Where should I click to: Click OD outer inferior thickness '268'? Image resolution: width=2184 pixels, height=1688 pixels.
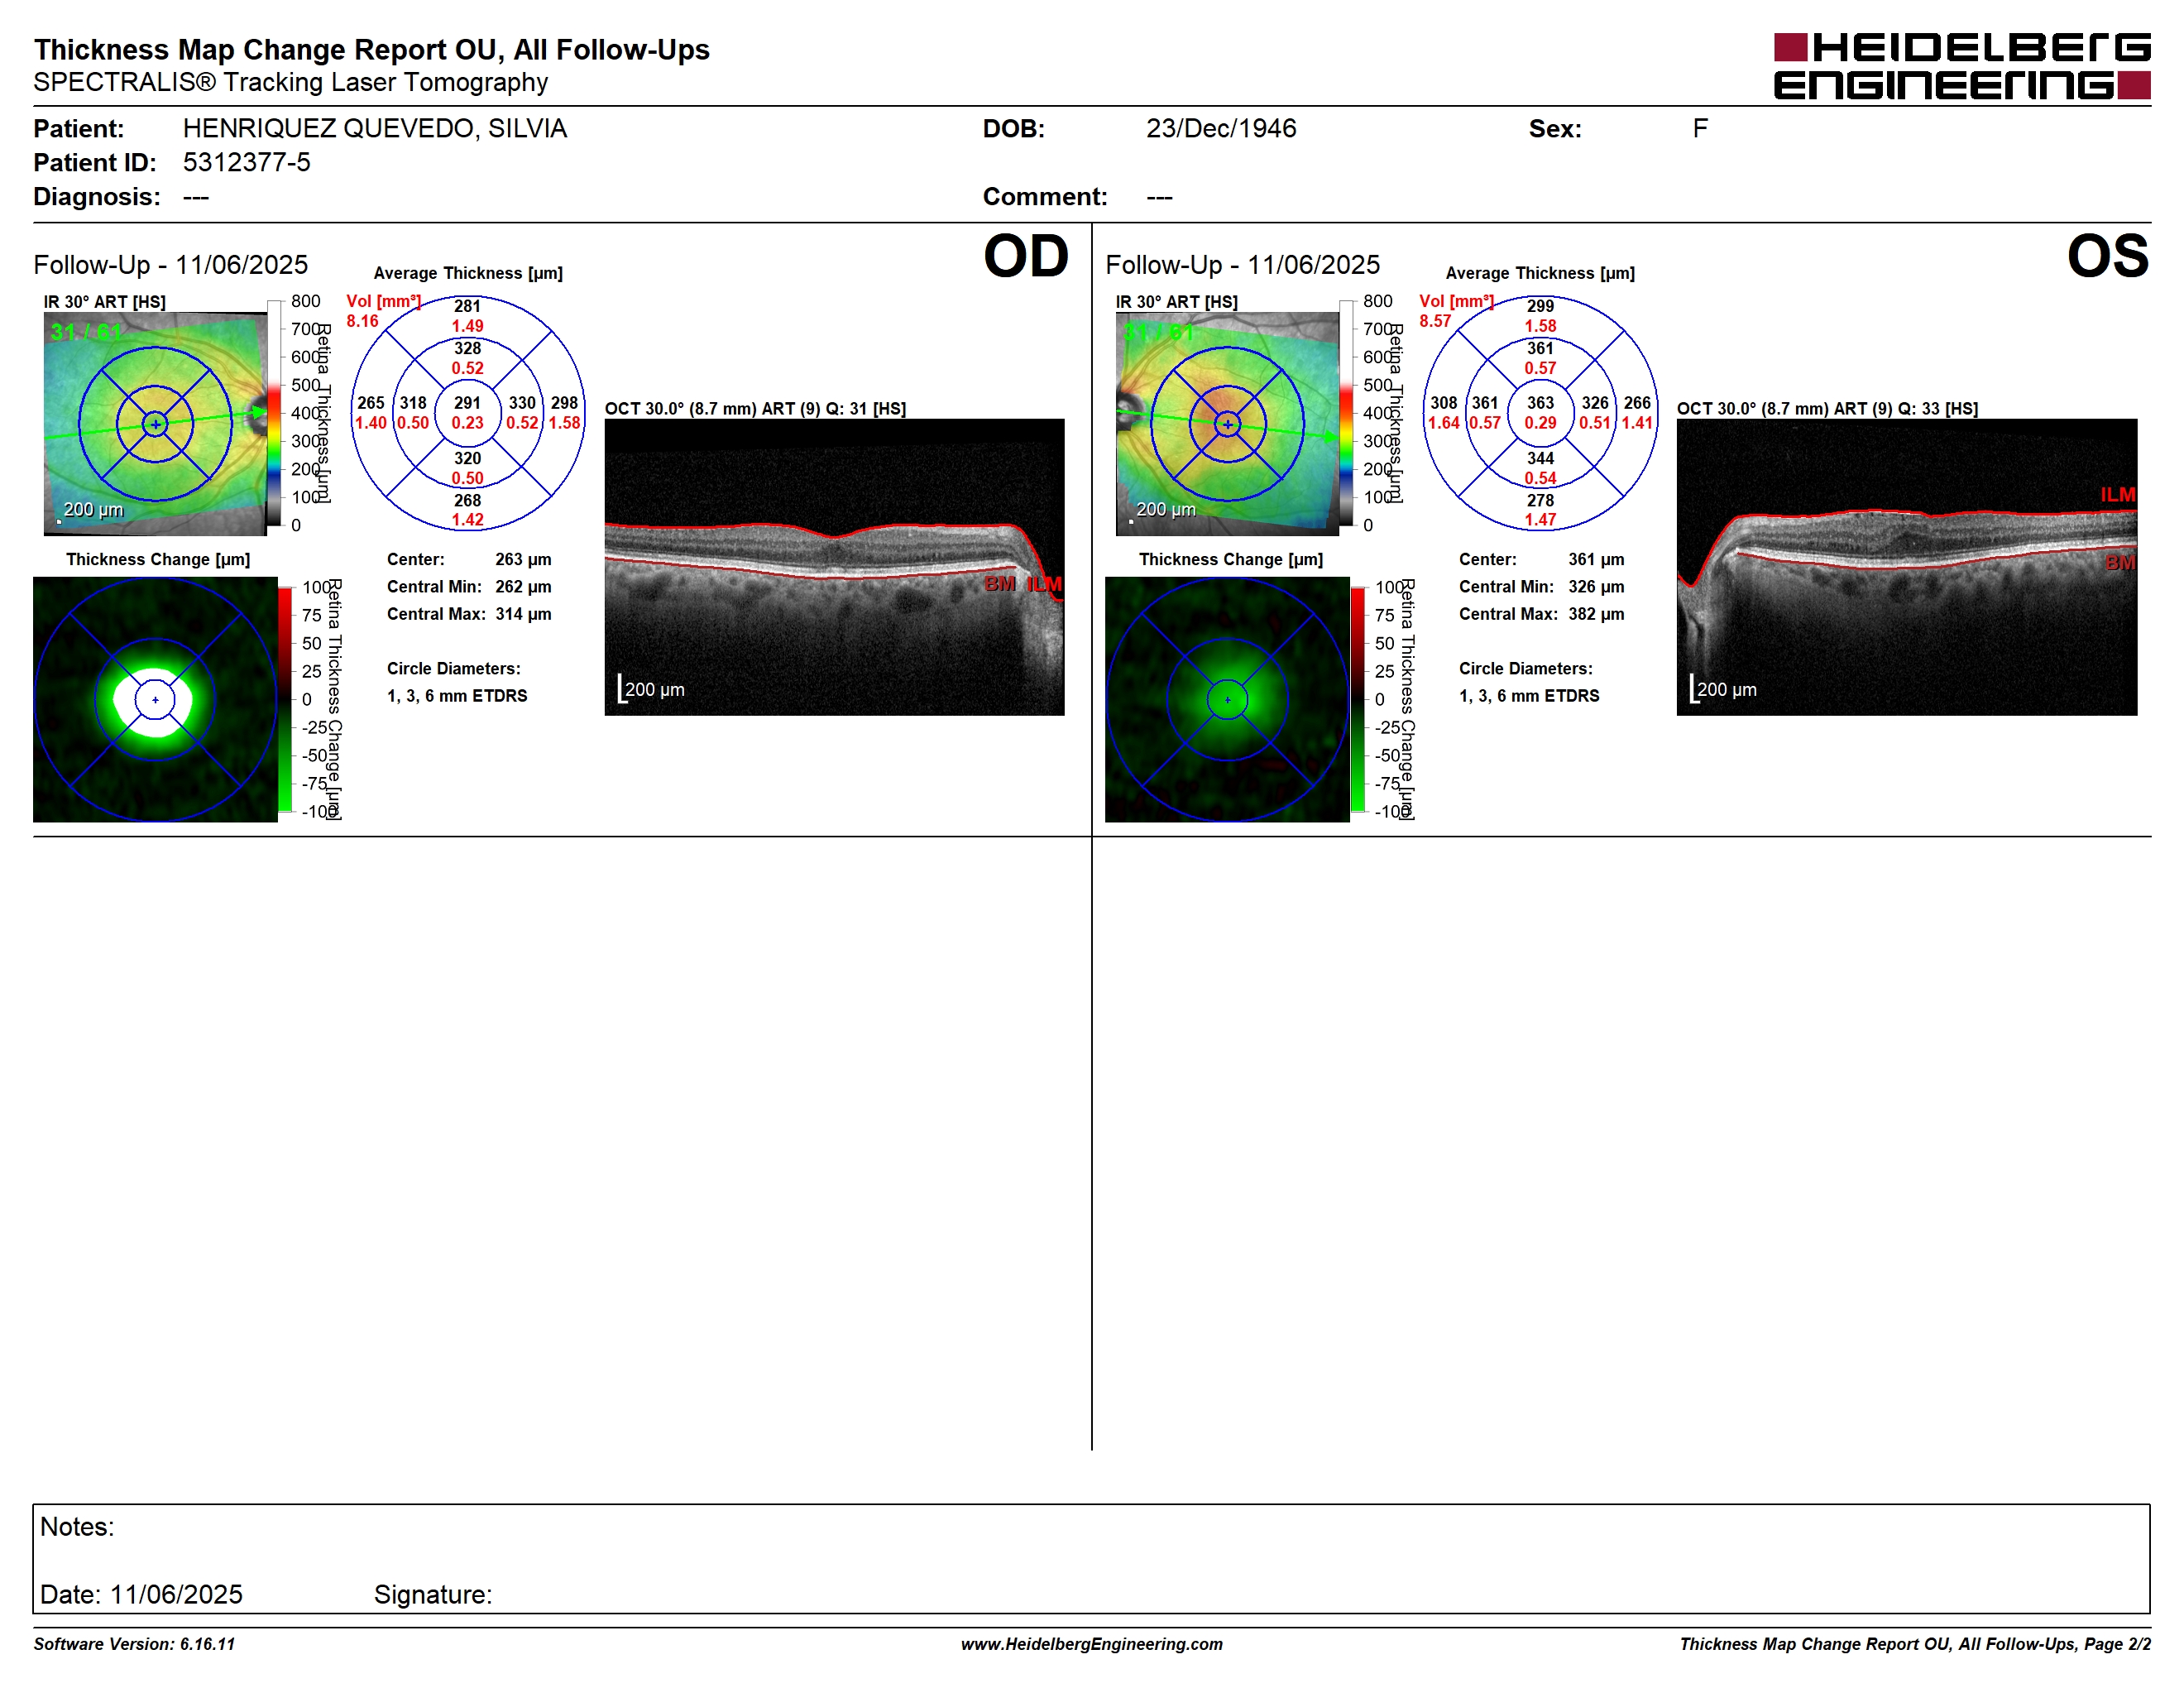pyautogui.click(x=467, y=500)
